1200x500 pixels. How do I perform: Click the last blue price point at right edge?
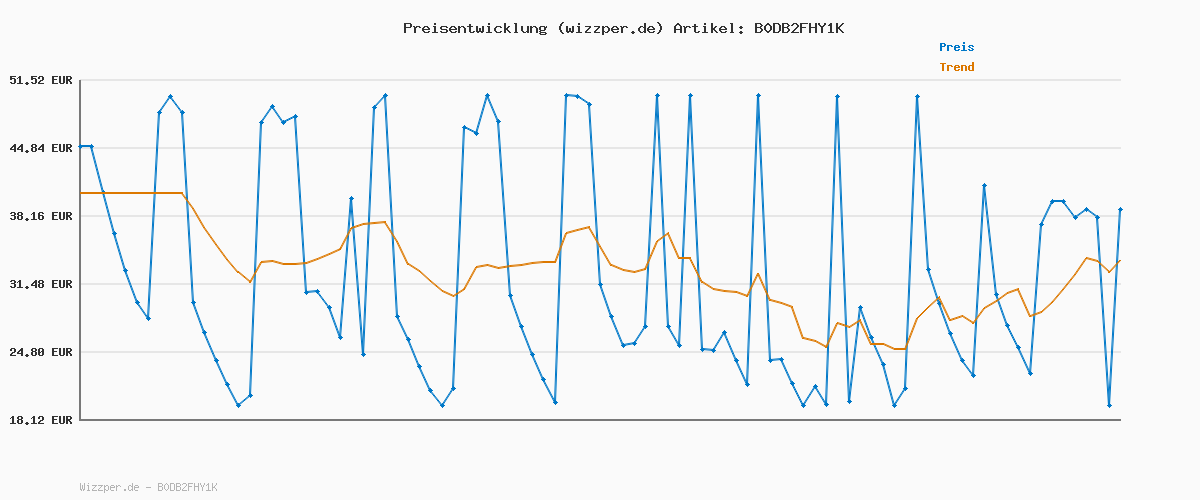(1120, 209)
